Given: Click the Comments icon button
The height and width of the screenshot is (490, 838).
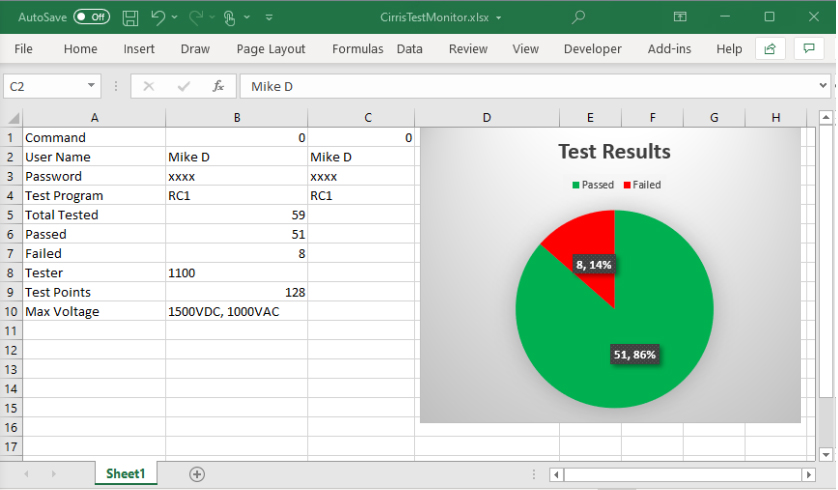Looking at the screenshot, I should pyautogui.click(x=809, y=49).
